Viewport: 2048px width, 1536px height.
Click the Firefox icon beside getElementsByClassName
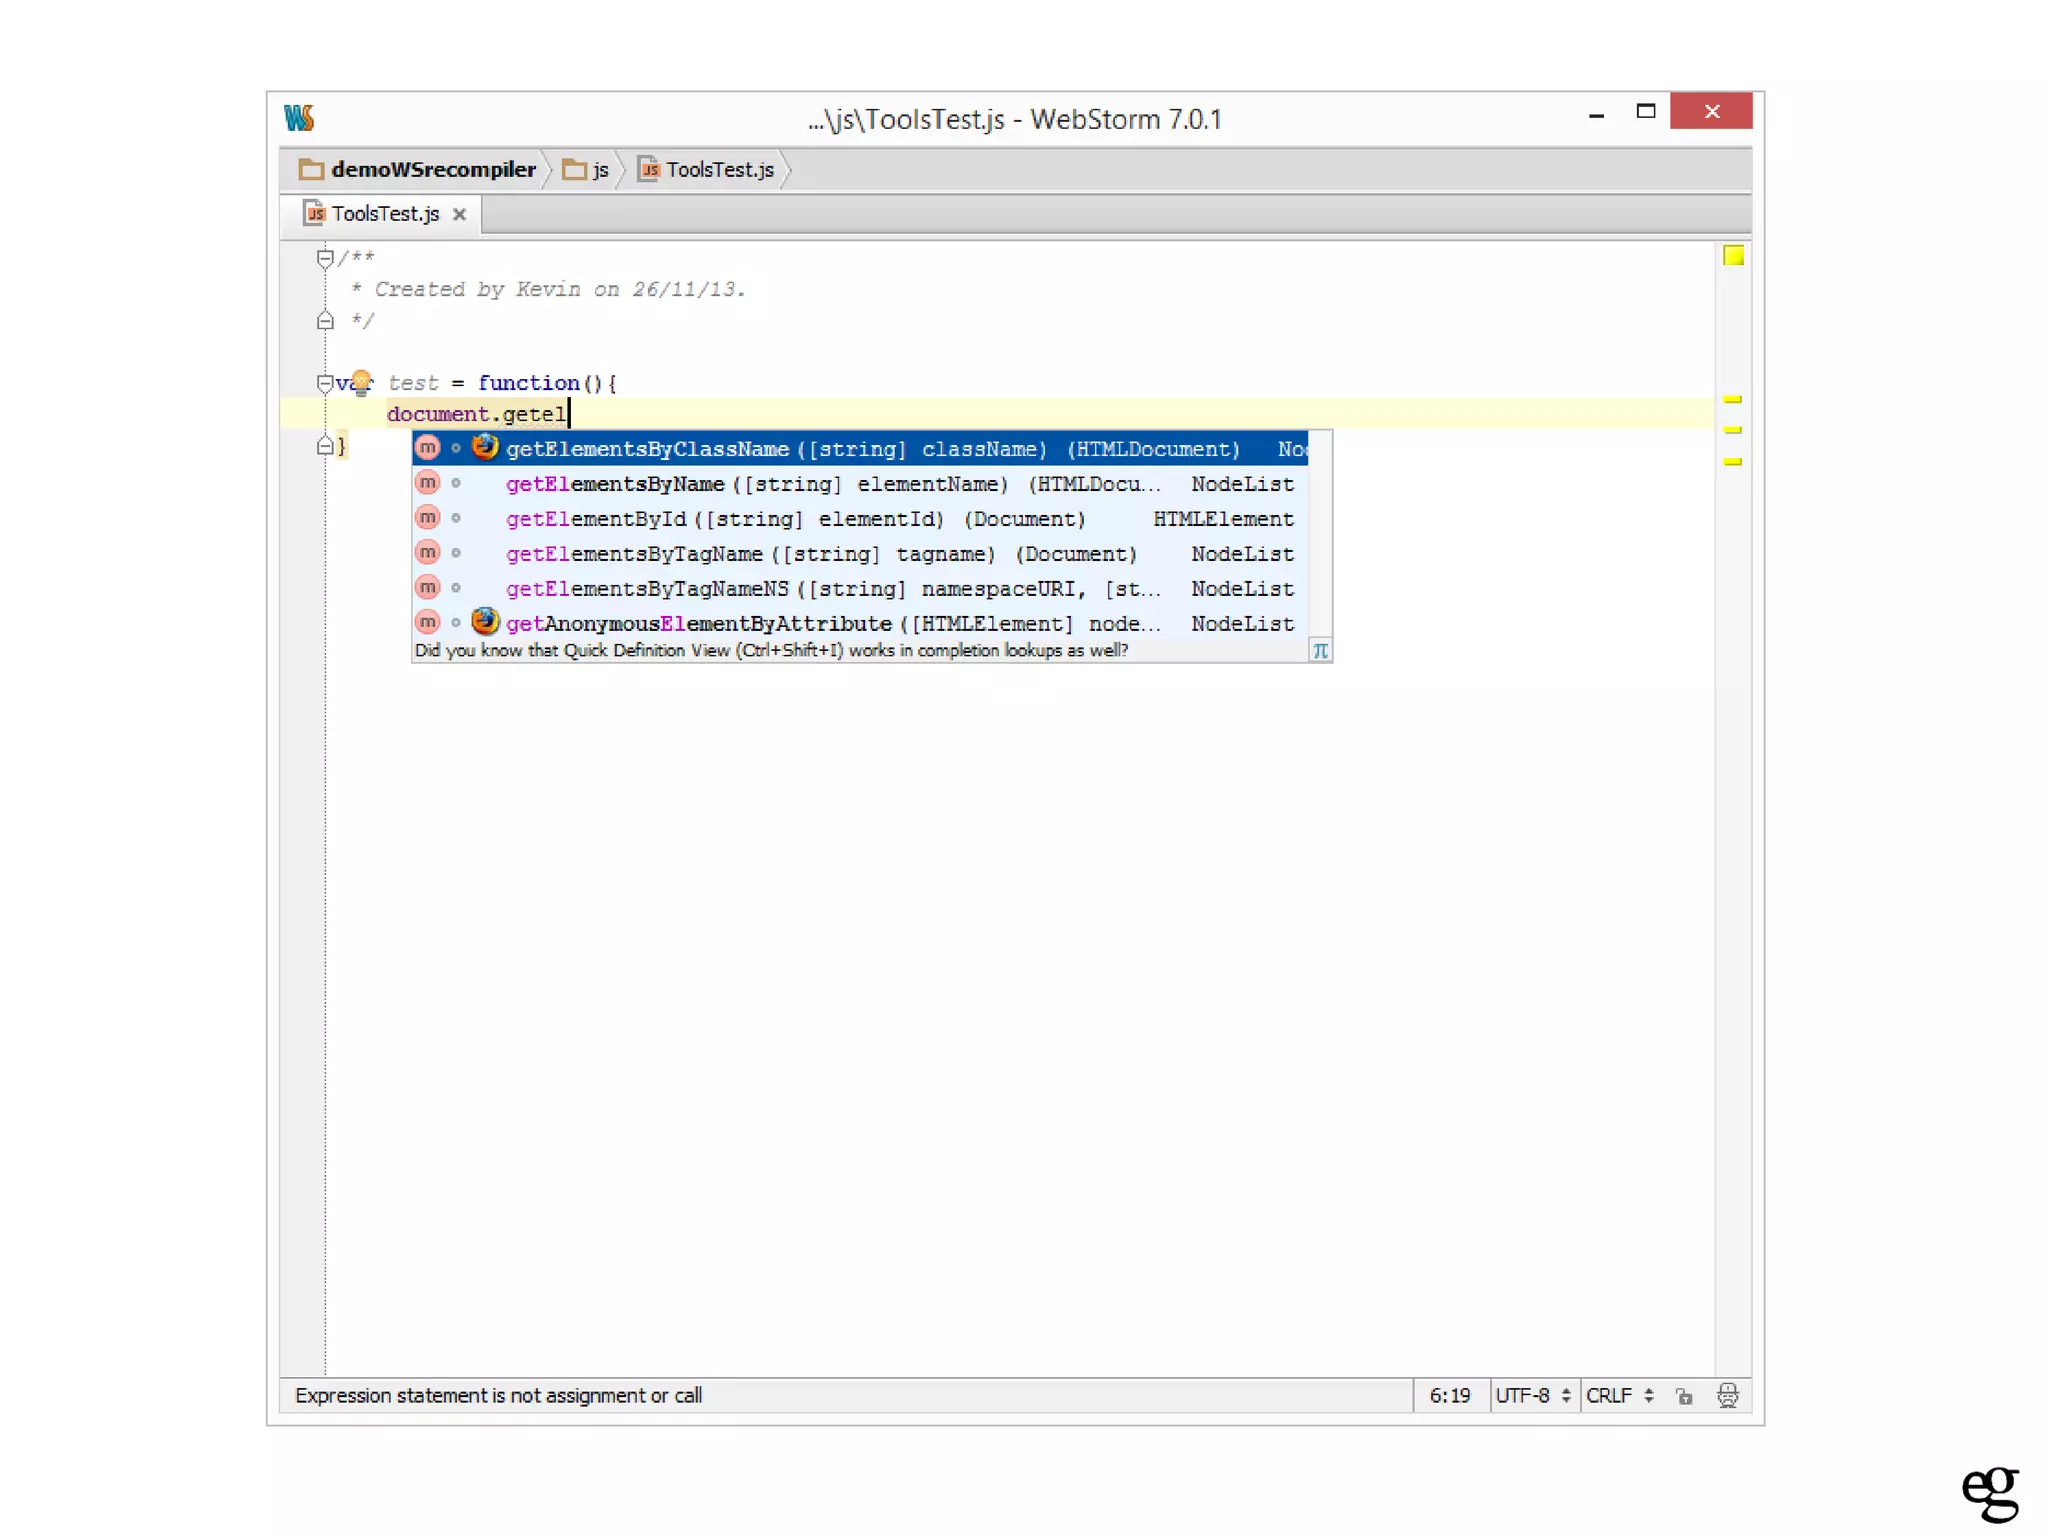coord(485,447)
